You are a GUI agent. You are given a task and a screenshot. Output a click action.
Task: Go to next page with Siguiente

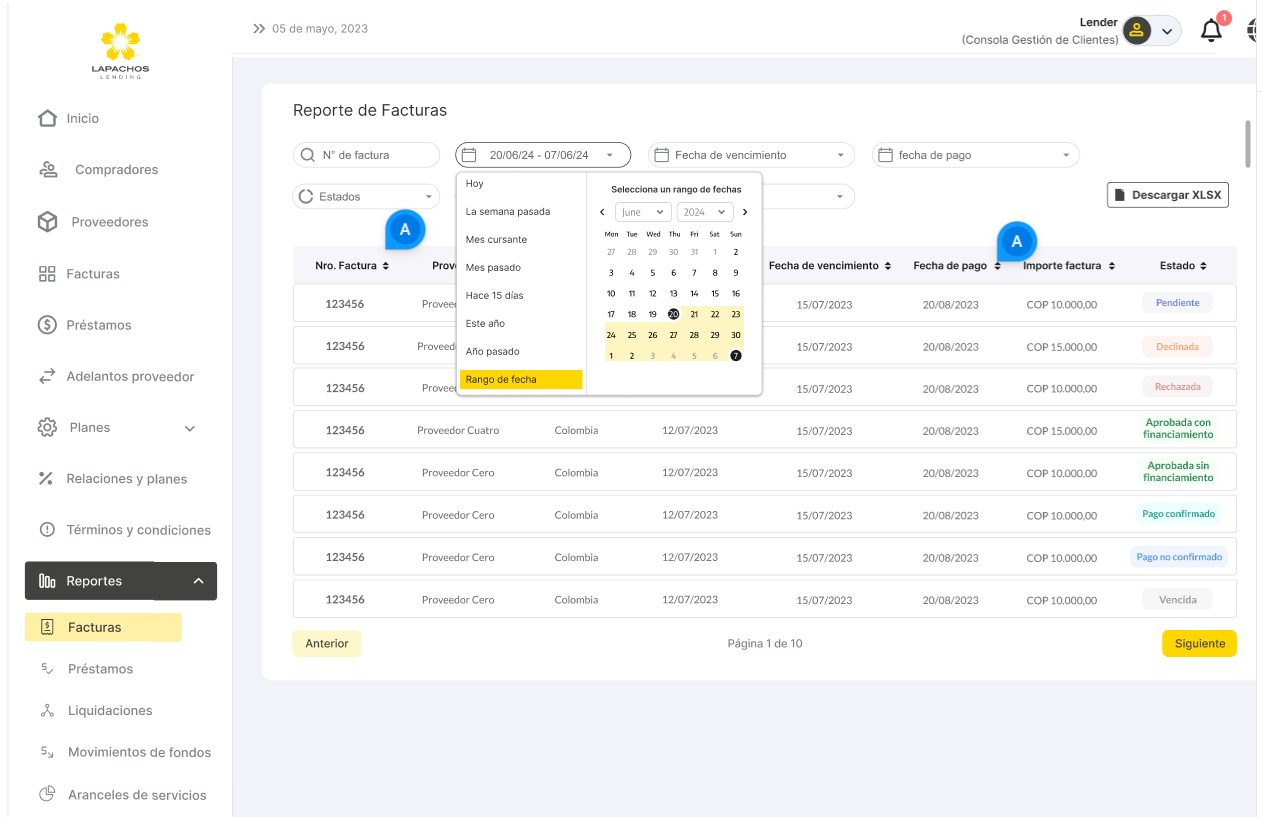click(x=1199, y=644)
